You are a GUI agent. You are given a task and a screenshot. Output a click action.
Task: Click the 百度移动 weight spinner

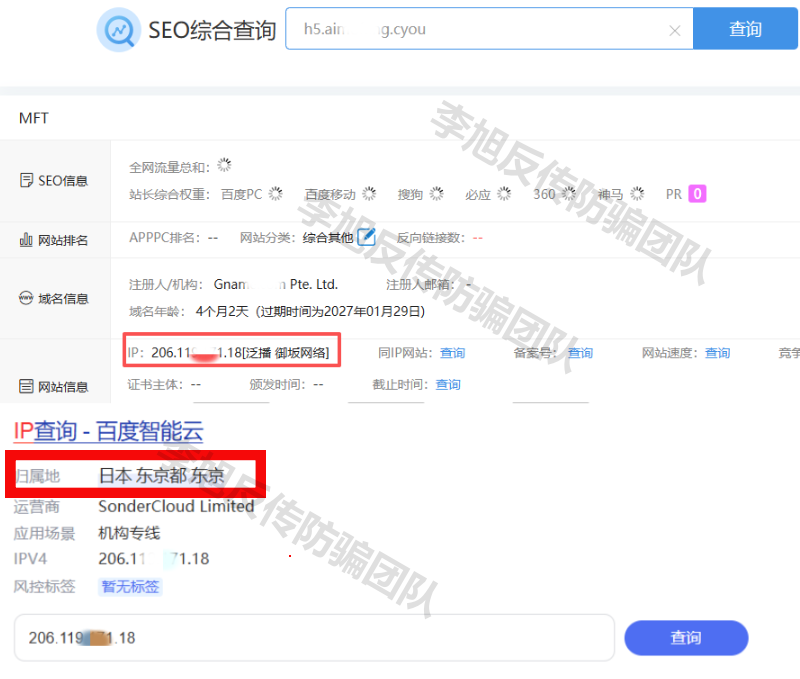click(369, 193)
